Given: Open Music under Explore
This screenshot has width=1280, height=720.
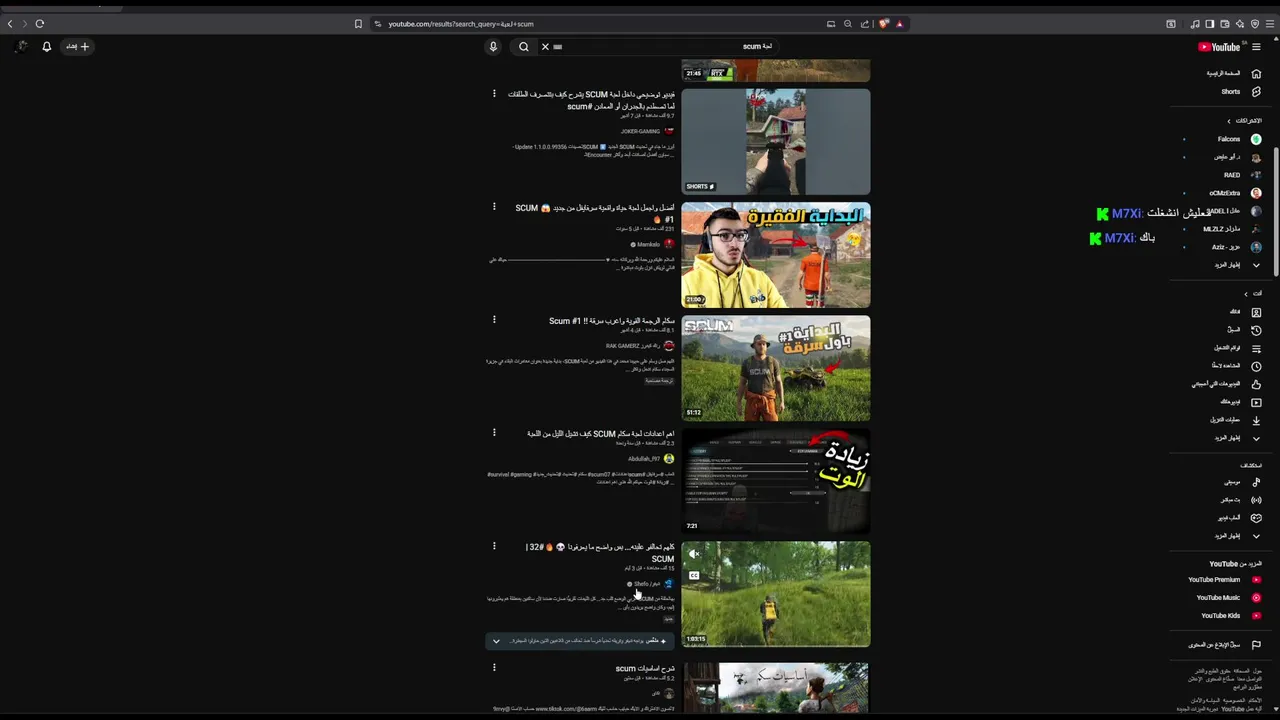Looking at the screenshot, I should pos(1241,482).
